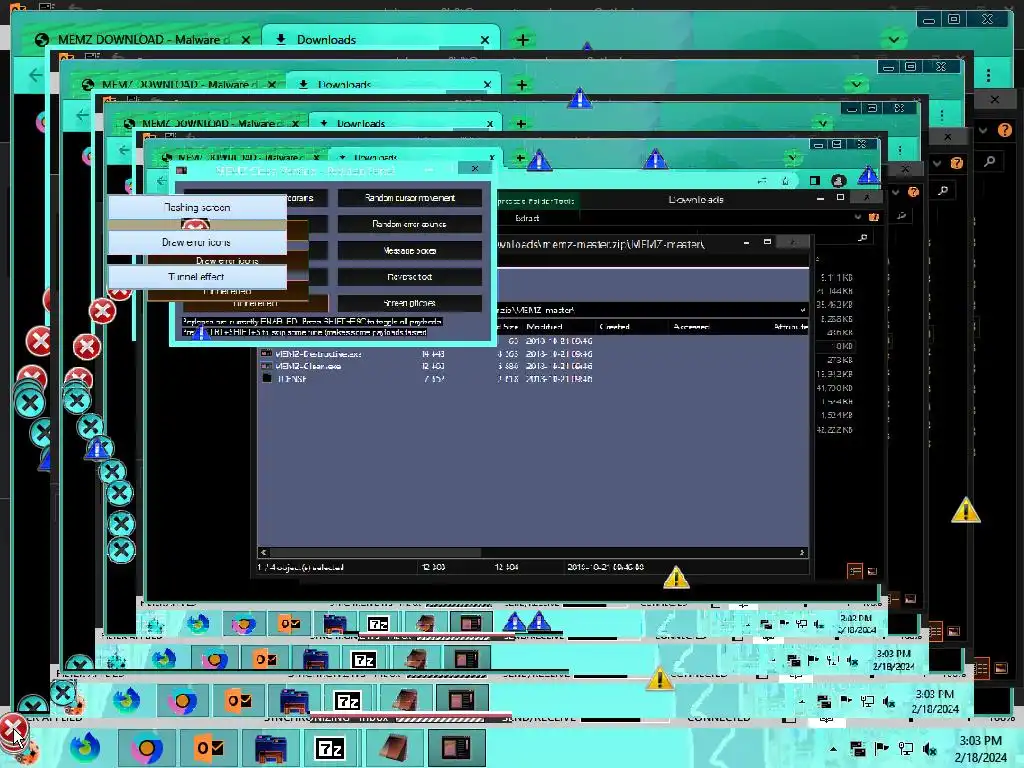The height and width of the screenshot is (768, 1024).
Task: Open profile avatar icon in innermost browser
Action: pyautogui.click(x=839, y=180)
